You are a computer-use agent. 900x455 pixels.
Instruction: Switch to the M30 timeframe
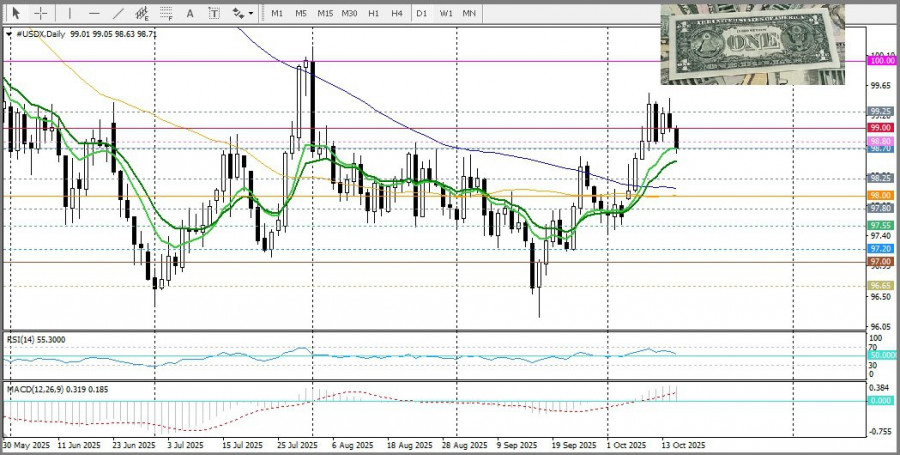click(x=349, y=13)
